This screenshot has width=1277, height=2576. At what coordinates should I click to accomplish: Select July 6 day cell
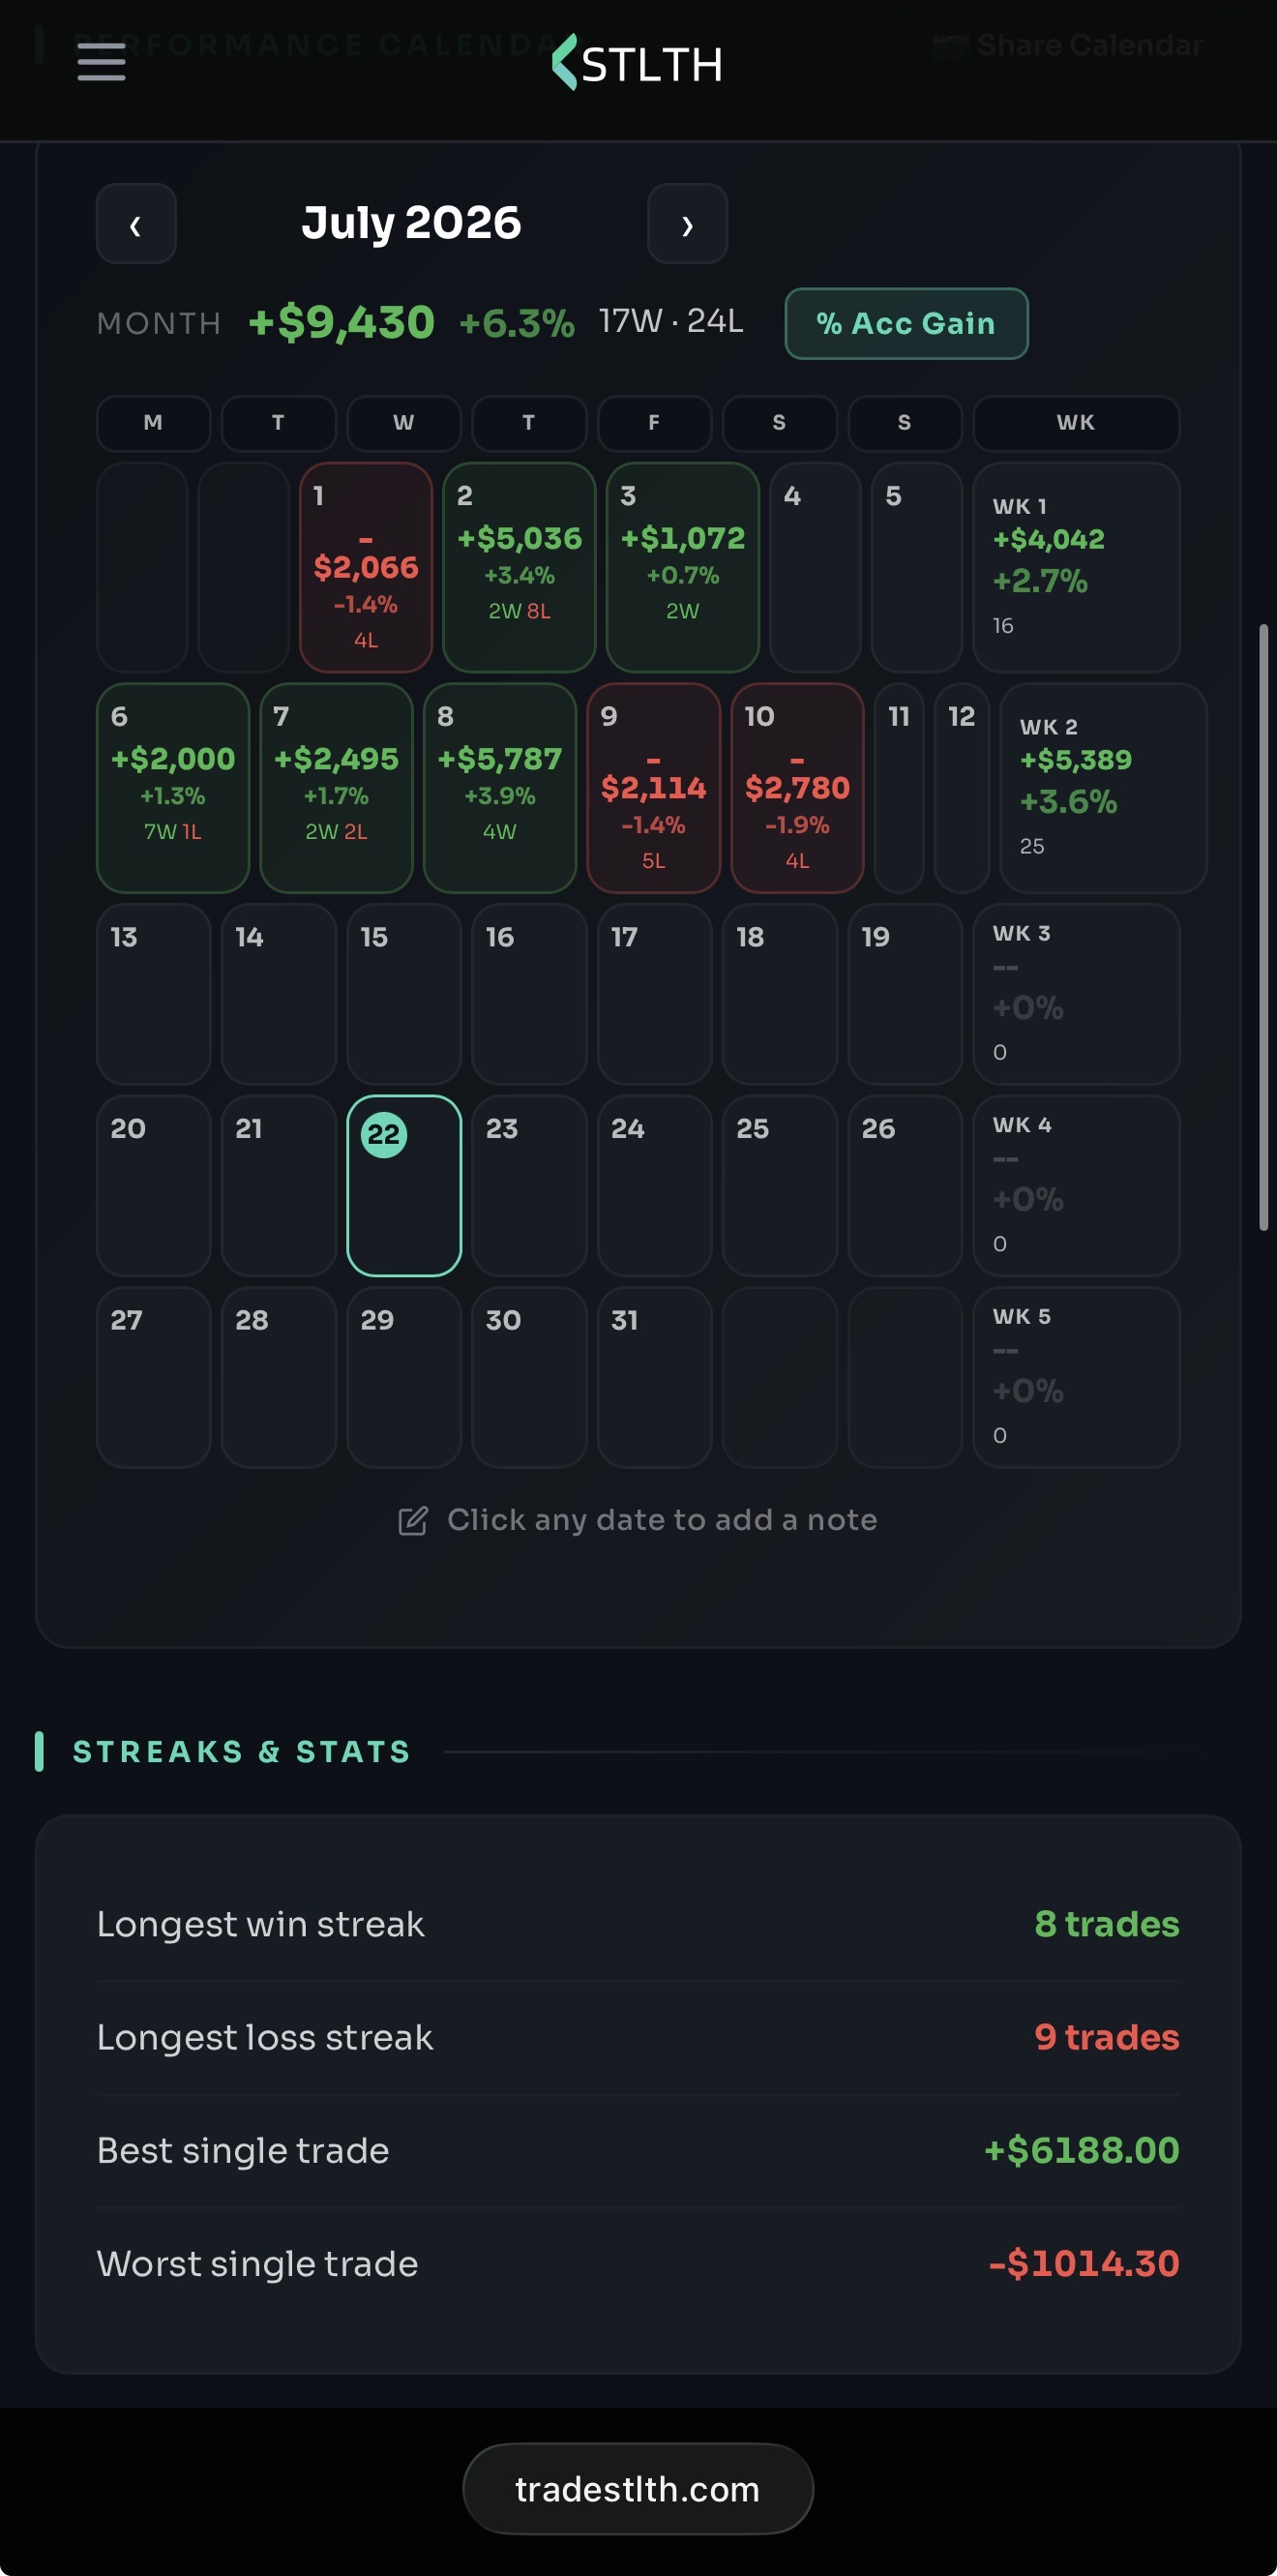pos(173,788)
